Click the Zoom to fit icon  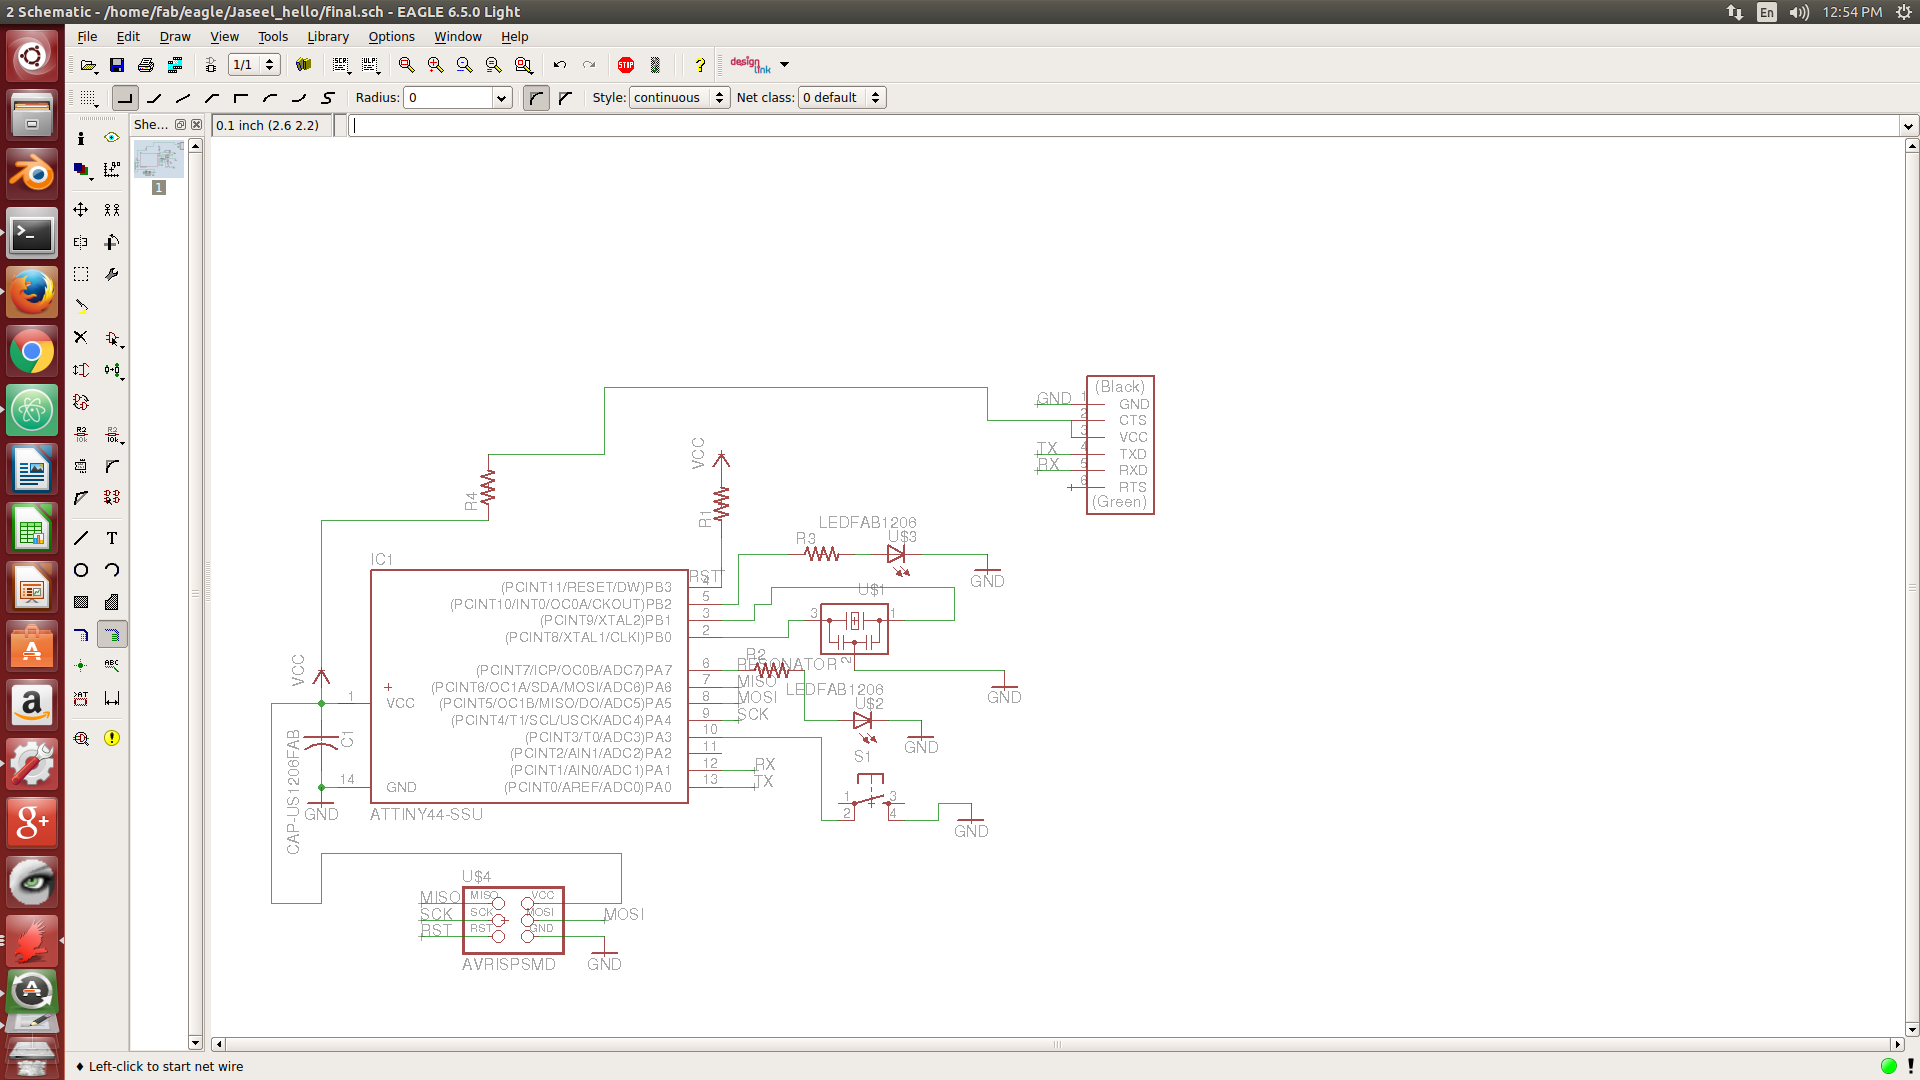click(x=407, y=65)
